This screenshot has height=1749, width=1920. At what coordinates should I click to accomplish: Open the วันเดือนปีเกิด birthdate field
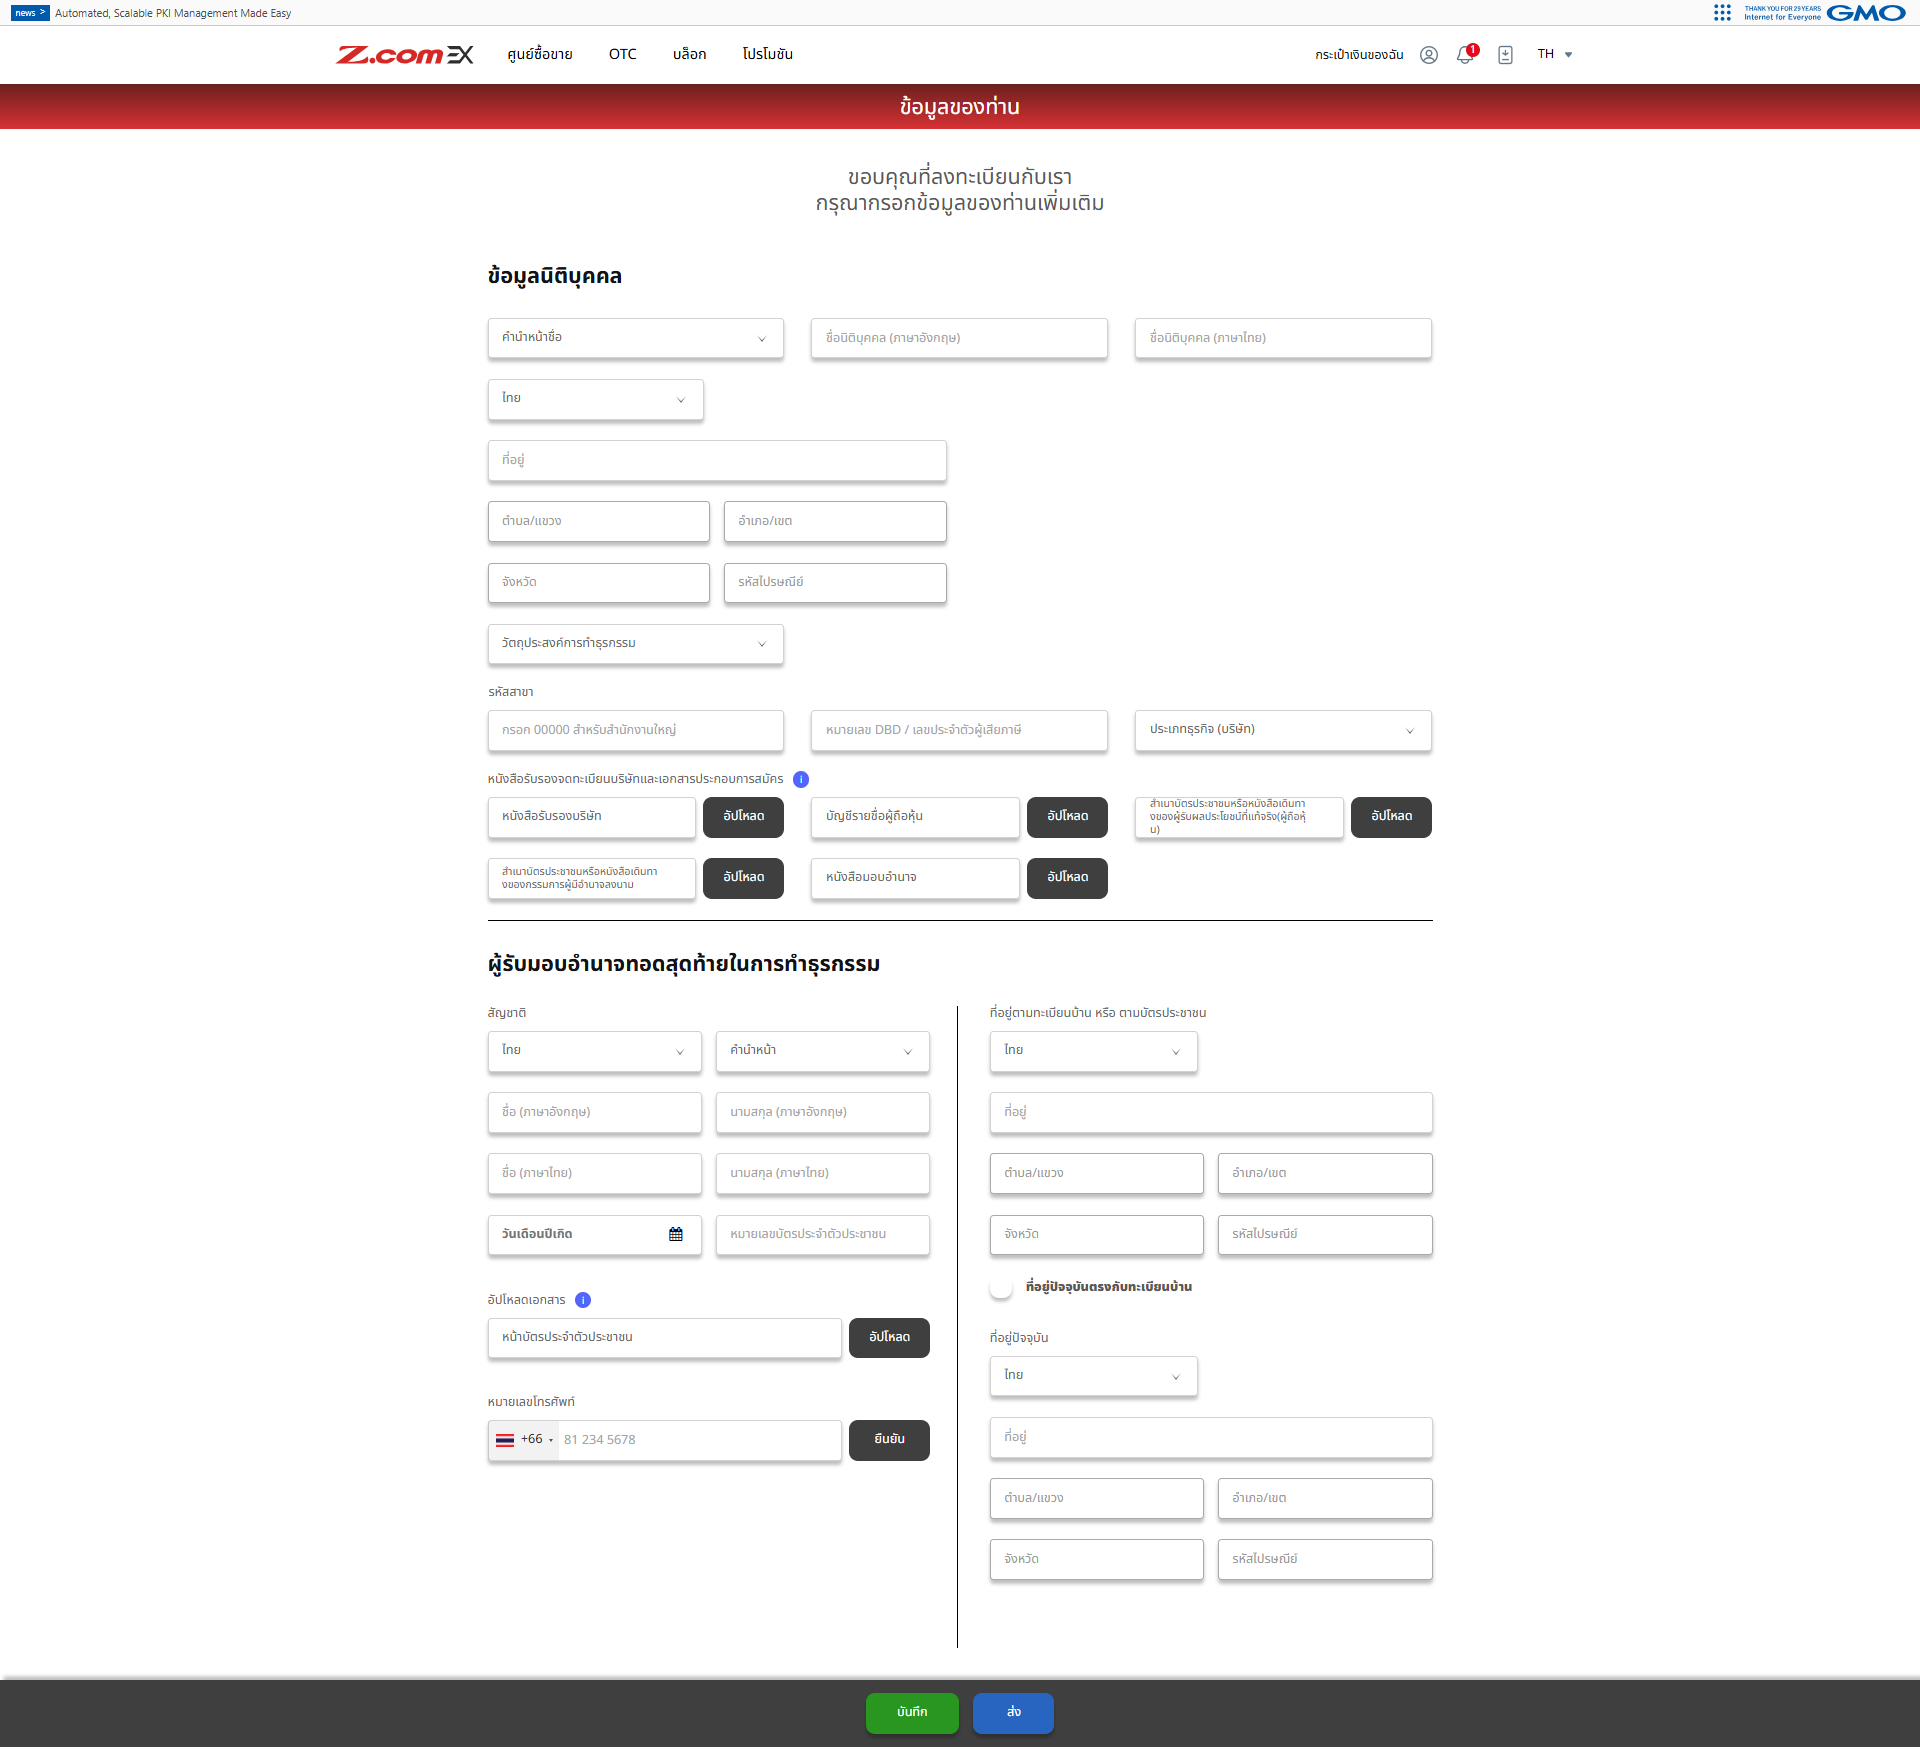(x=595, y=1235)
